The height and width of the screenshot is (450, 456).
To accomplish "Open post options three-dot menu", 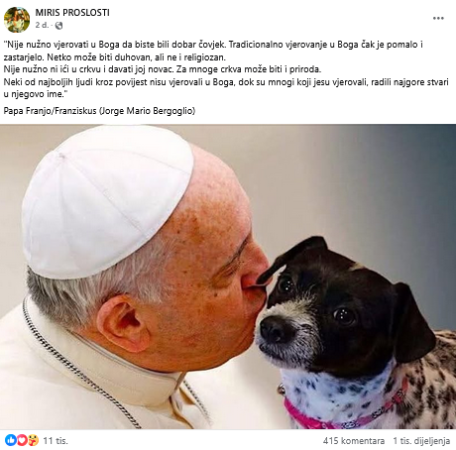I will (x=438, y=18).
